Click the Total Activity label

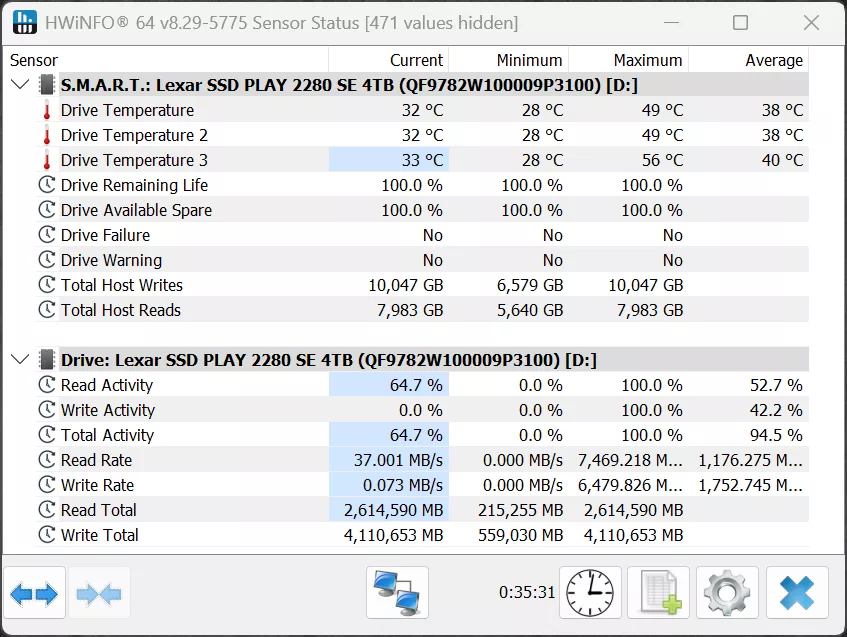click(x=107, y=435)
